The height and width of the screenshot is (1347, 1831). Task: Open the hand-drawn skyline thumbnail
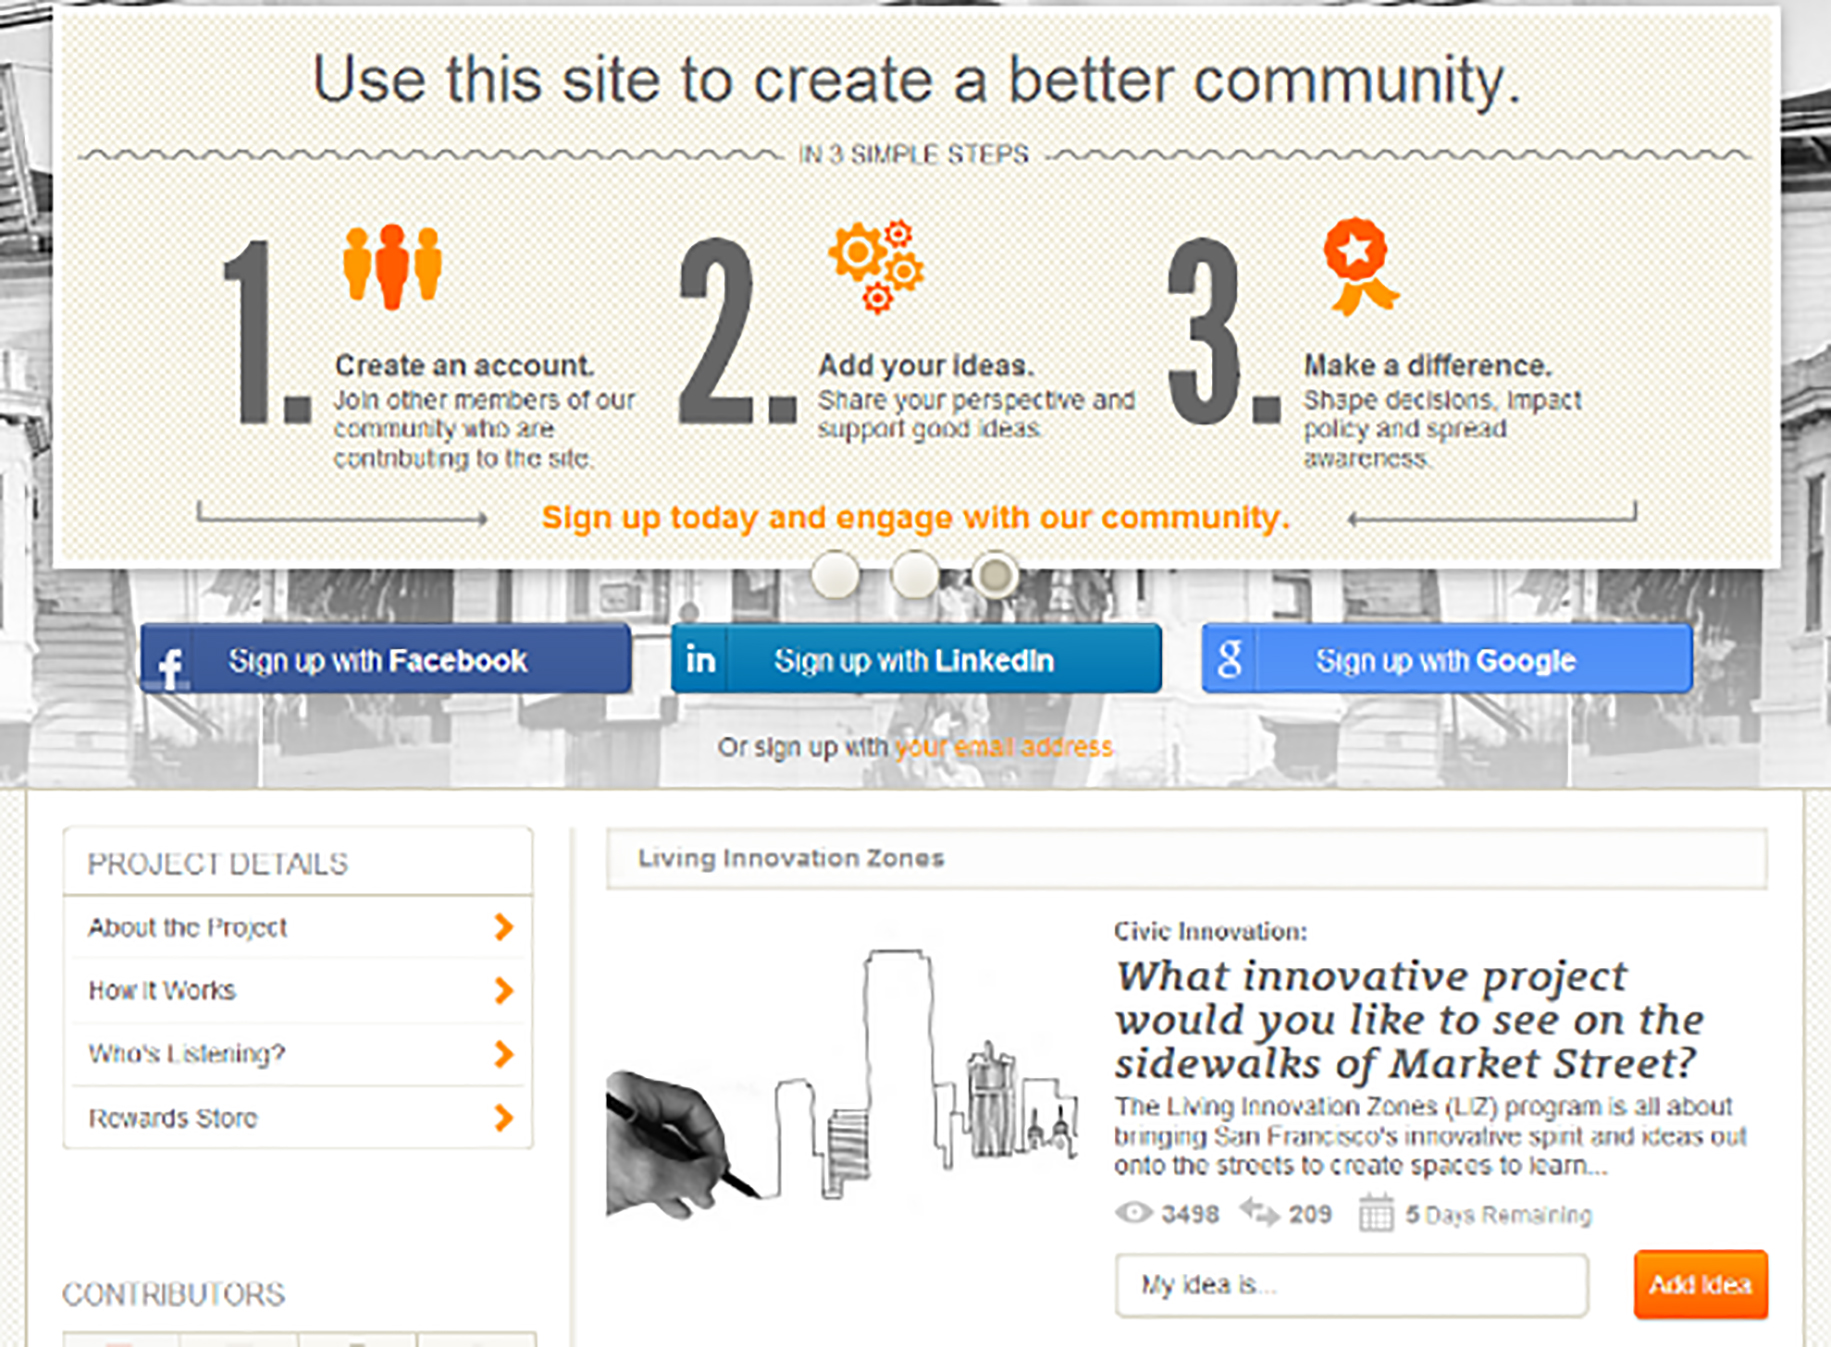pyautogui.click(x=842, y=1082)
